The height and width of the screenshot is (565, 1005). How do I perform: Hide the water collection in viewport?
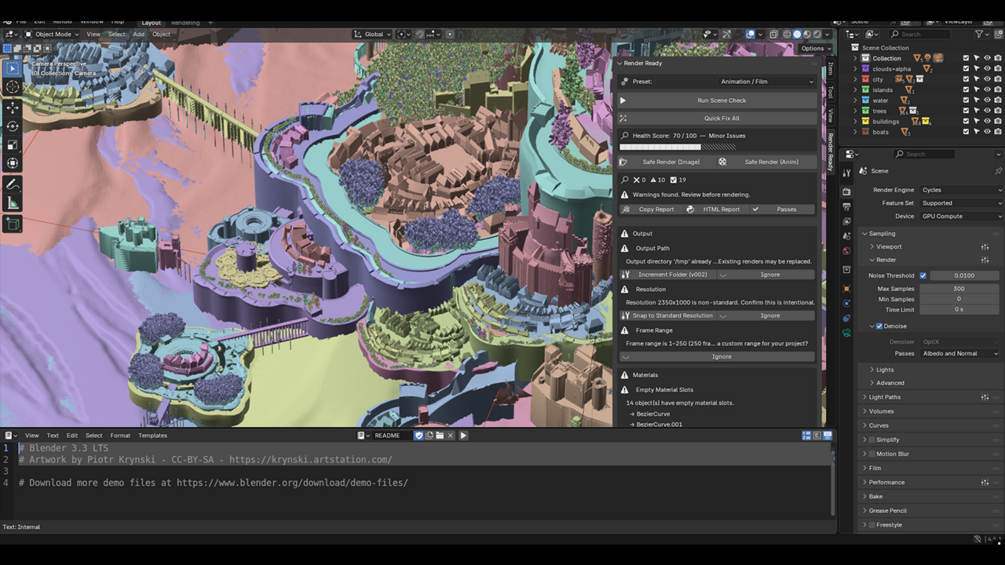point(987,101)
